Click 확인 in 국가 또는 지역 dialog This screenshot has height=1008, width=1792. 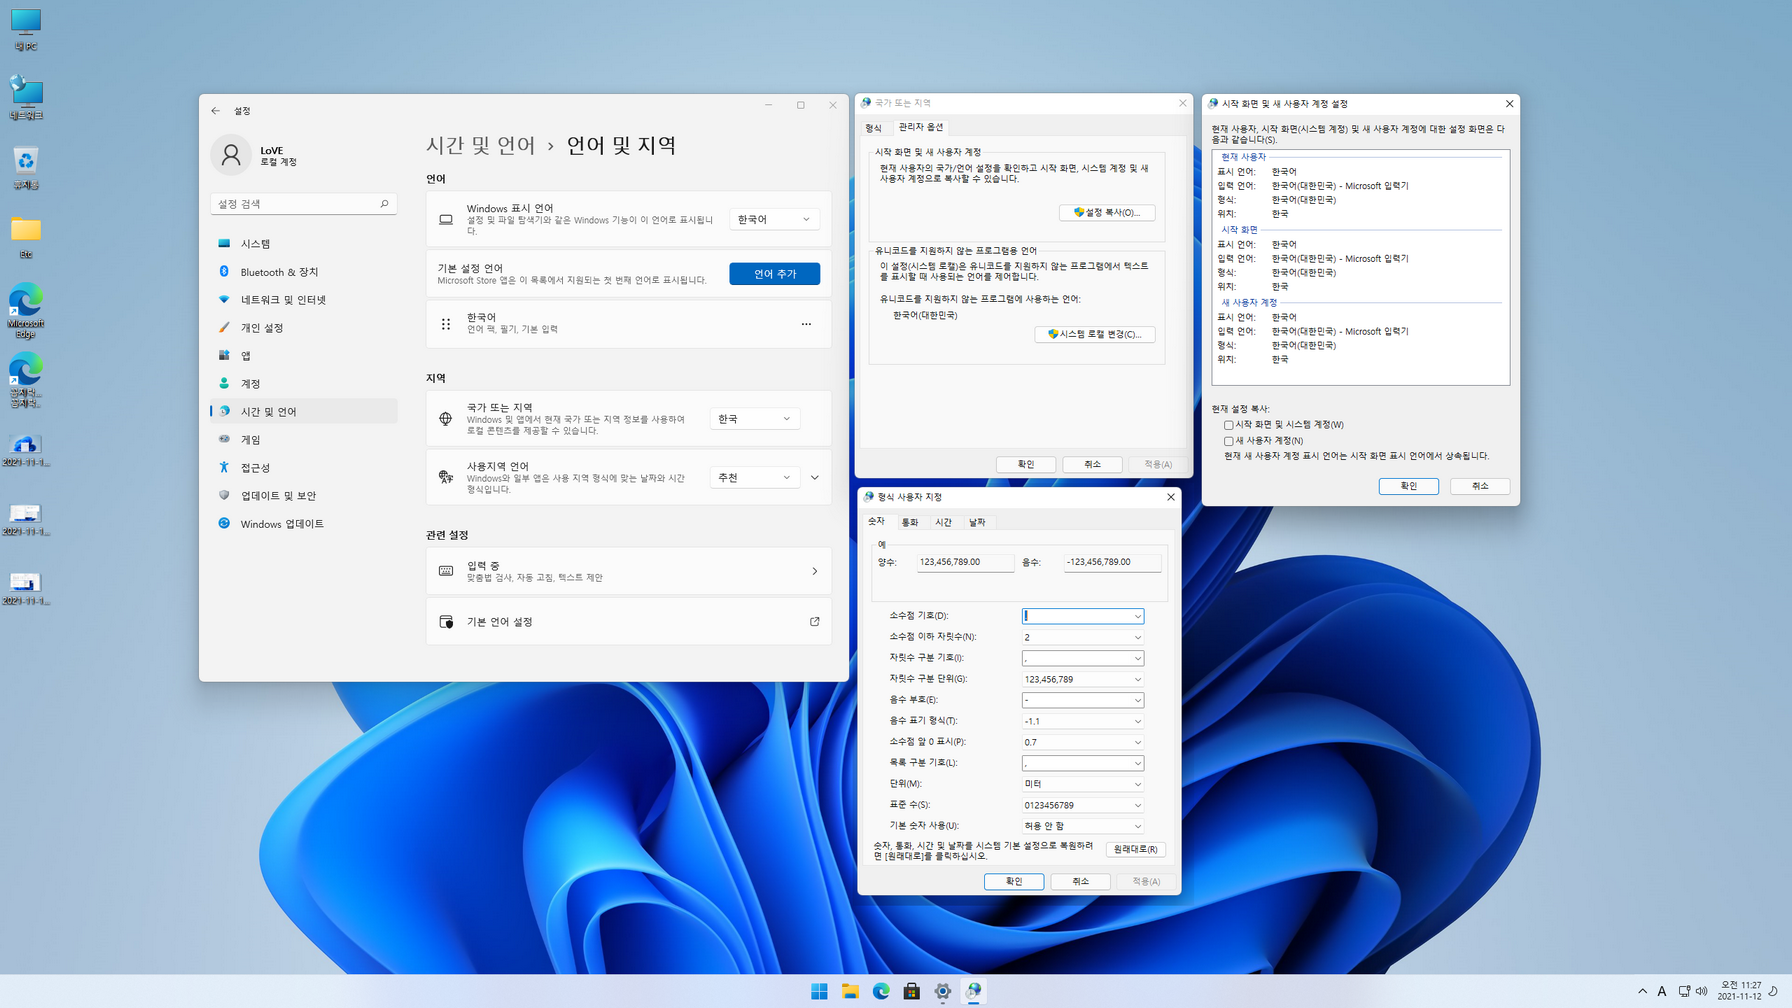tap(1026, 464)
